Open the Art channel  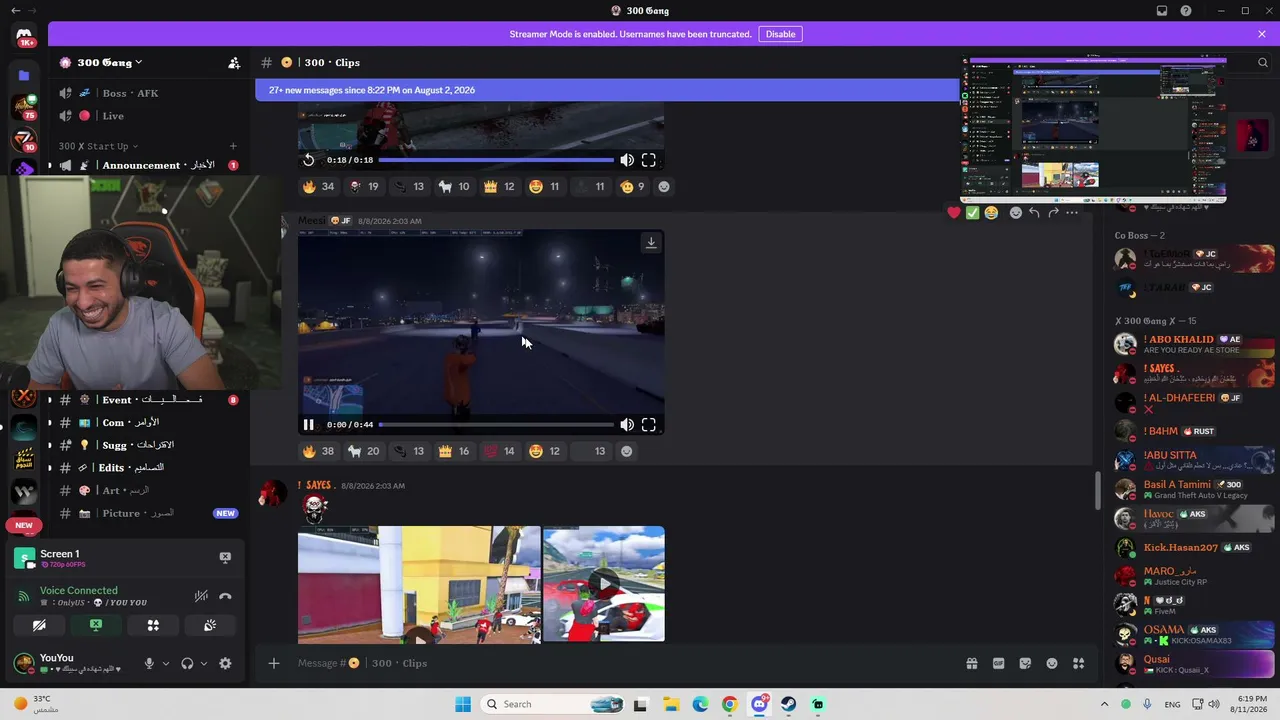click(149, 491)
